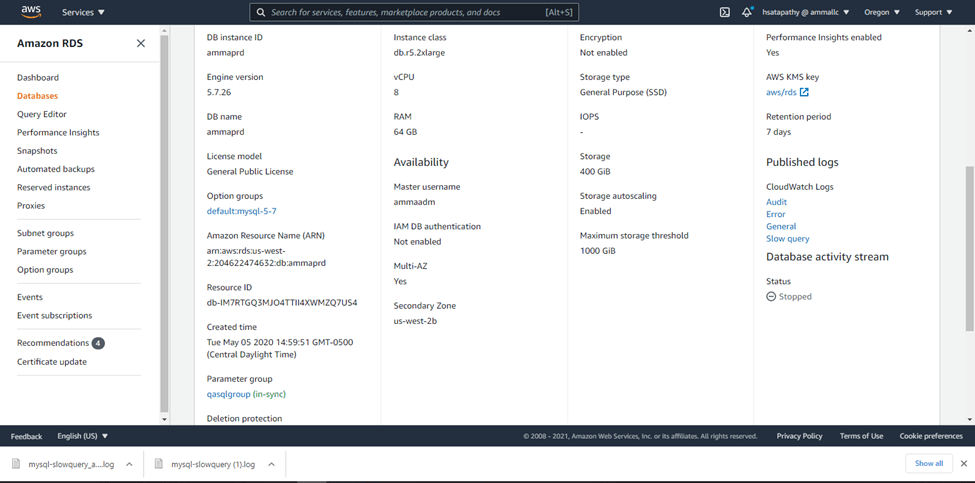Expand the Services dropdown menu
The image size is (975, 483).
tap(83, 12)
